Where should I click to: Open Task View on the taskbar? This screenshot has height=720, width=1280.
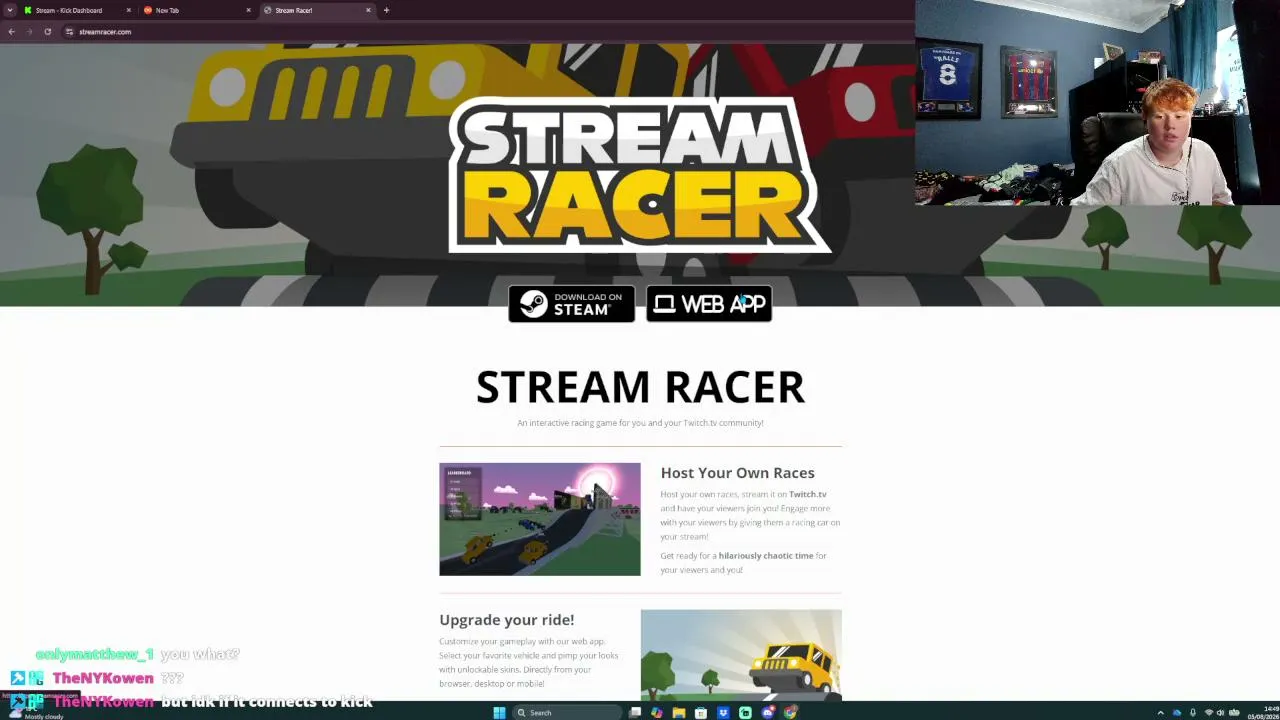[x=635, y=712]
